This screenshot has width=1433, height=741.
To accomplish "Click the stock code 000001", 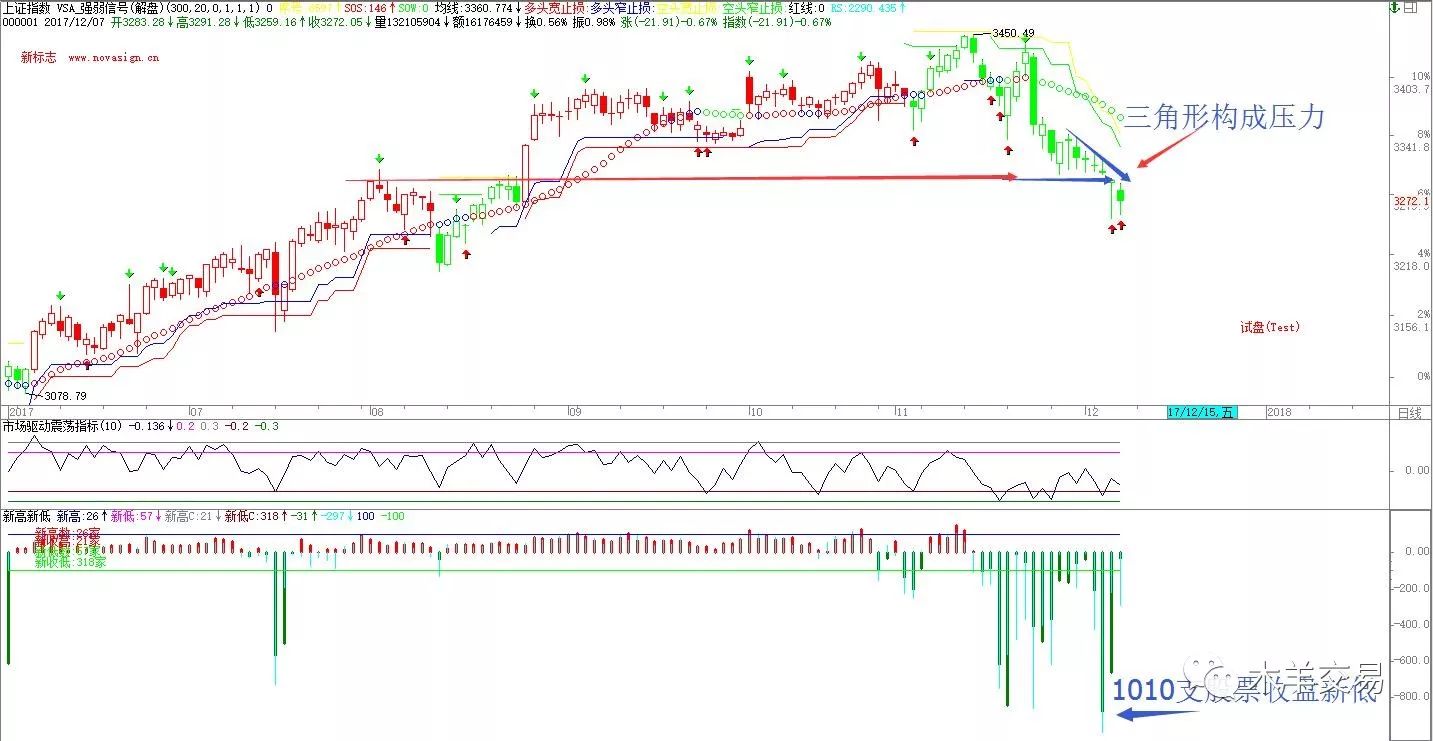I will tap(21, 21).
